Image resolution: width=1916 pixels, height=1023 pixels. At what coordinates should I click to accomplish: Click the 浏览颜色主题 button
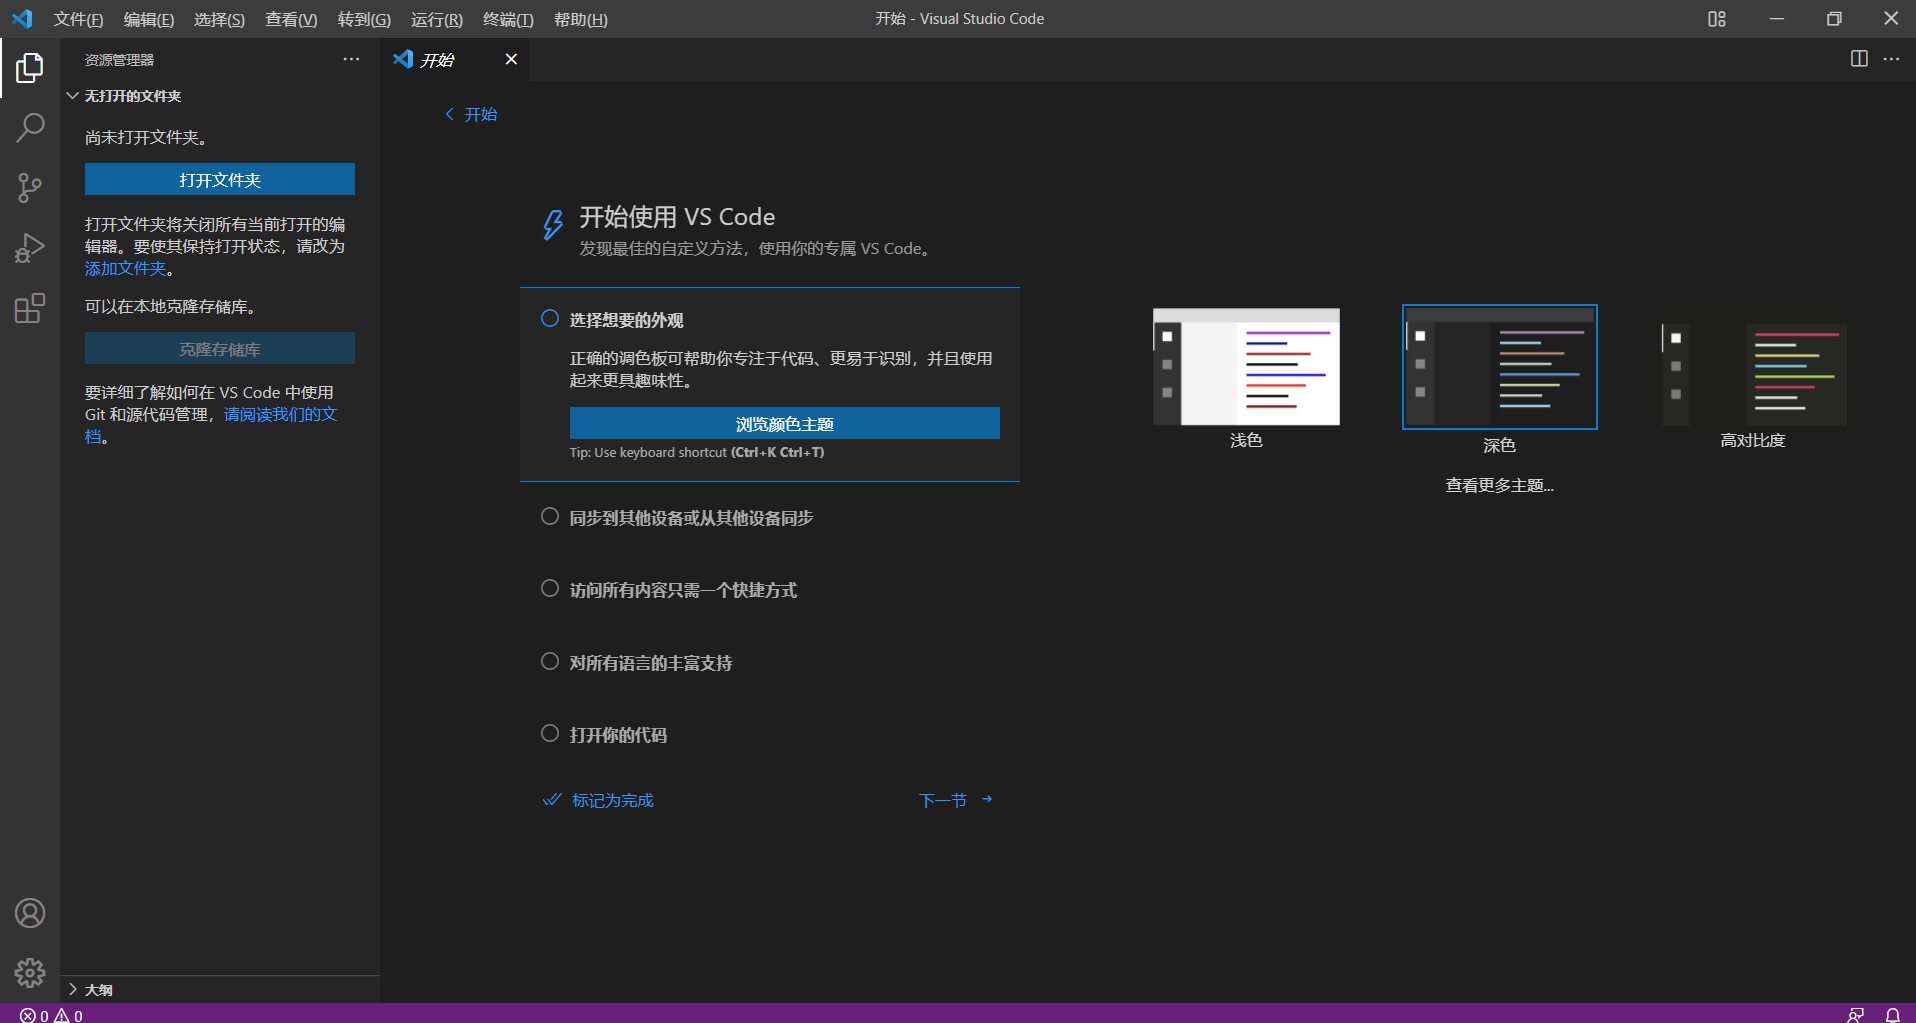point(785,423)
